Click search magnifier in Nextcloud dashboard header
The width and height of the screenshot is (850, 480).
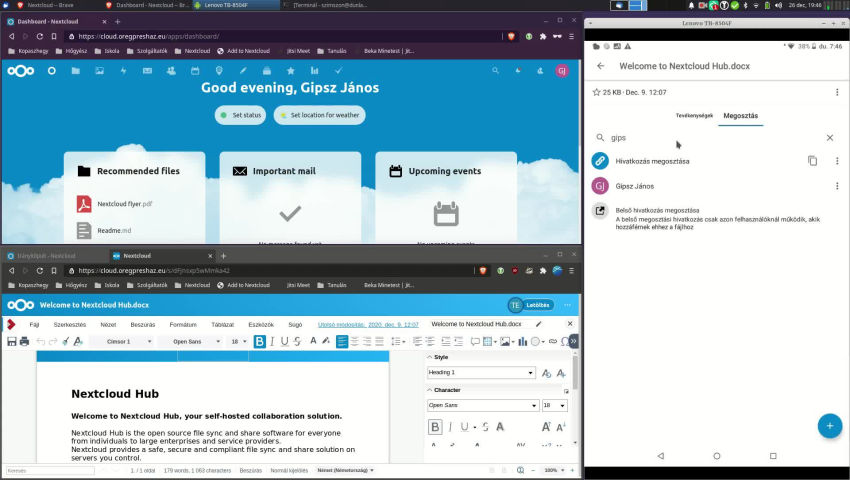click(x=495, y=71)
